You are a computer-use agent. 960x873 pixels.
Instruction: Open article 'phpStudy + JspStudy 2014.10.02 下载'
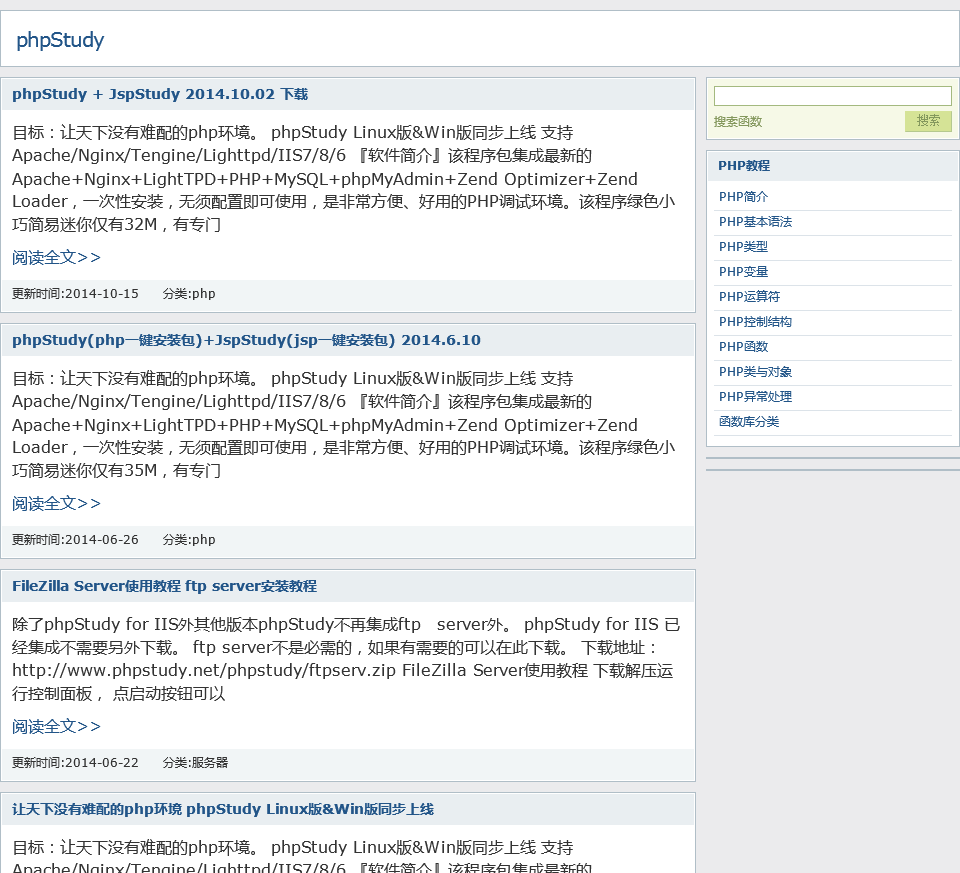point(160,94)
